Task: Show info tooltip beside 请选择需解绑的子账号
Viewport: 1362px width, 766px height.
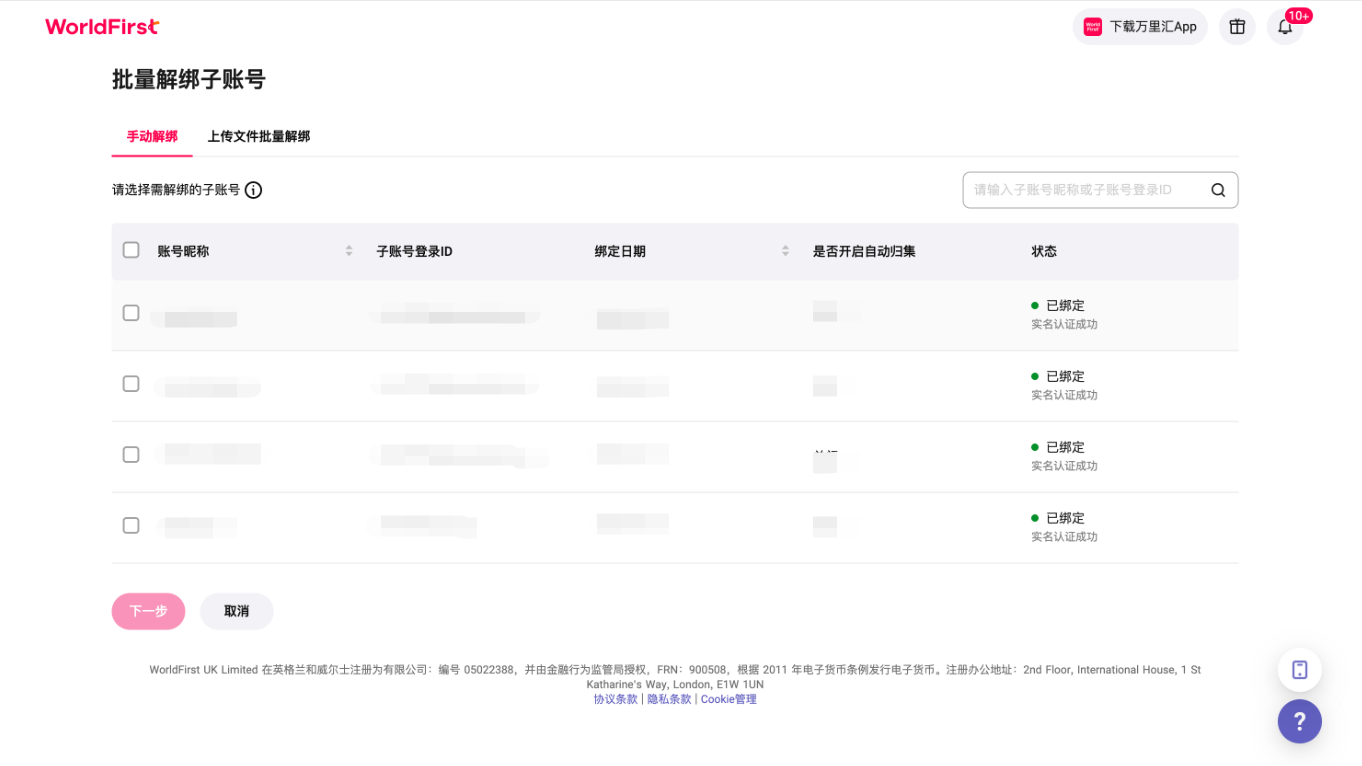Action: coord(254,190)
